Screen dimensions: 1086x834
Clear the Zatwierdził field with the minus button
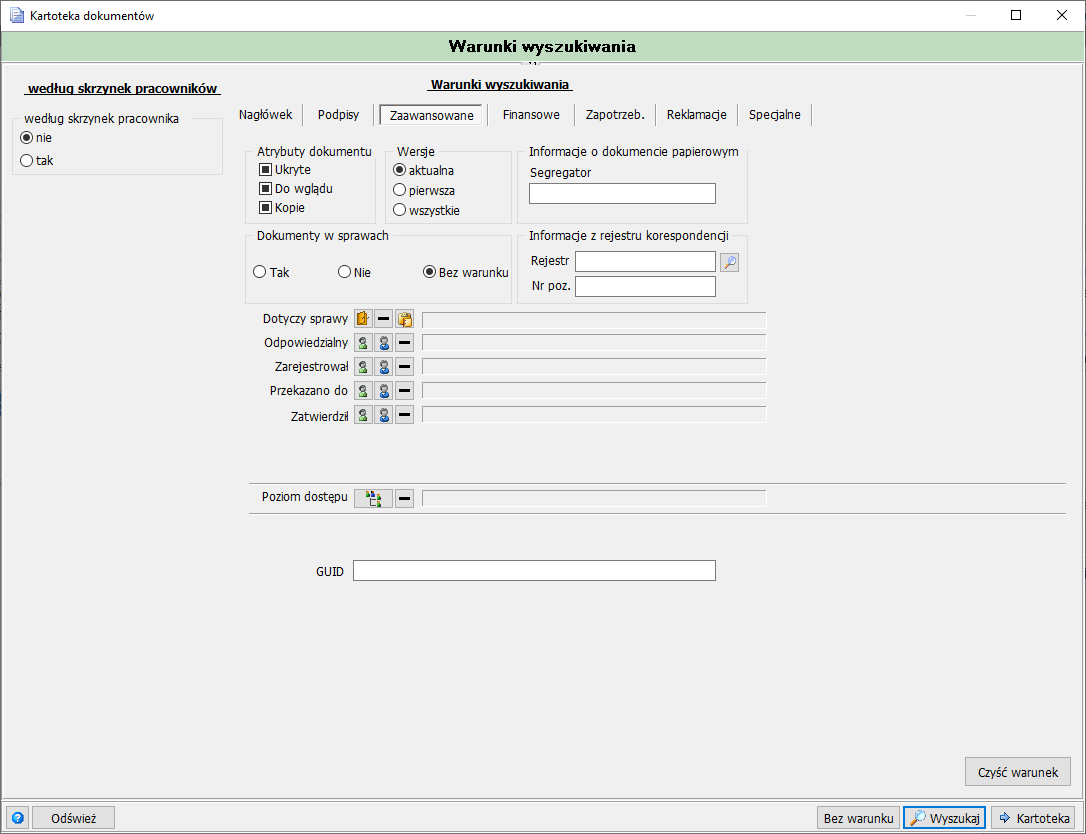[x=404, y=415]
